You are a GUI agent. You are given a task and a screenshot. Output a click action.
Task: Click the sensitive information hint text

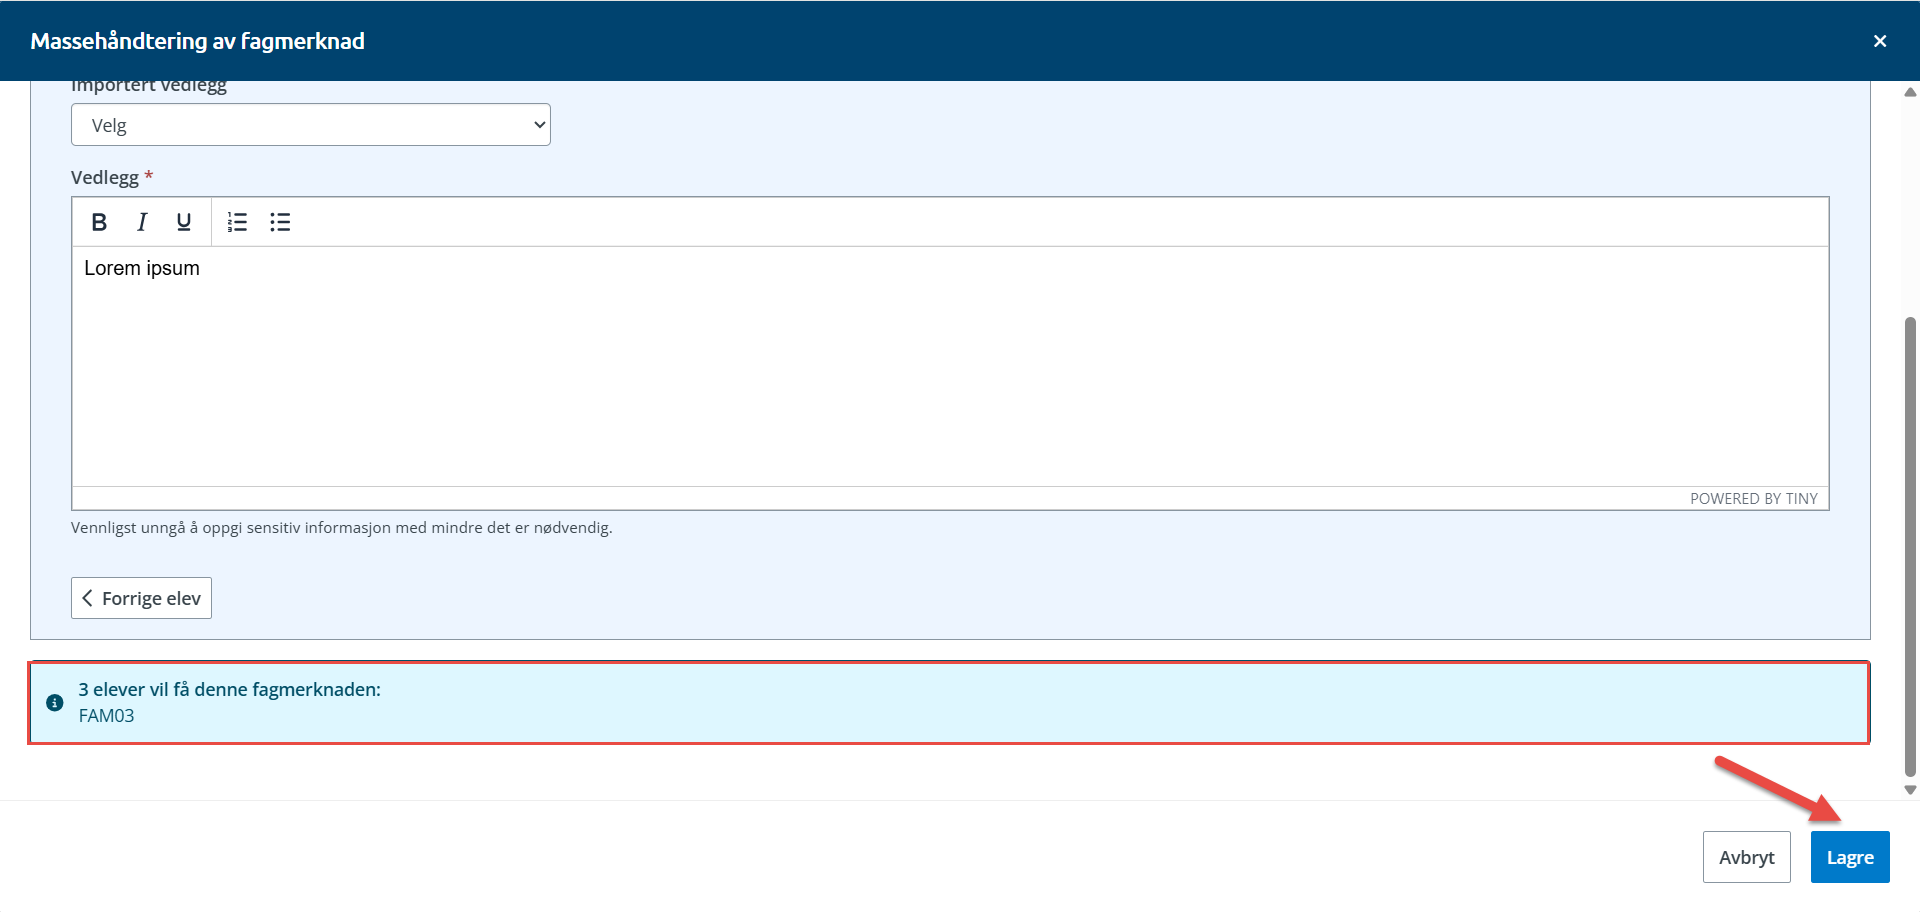tap(341, 528)
